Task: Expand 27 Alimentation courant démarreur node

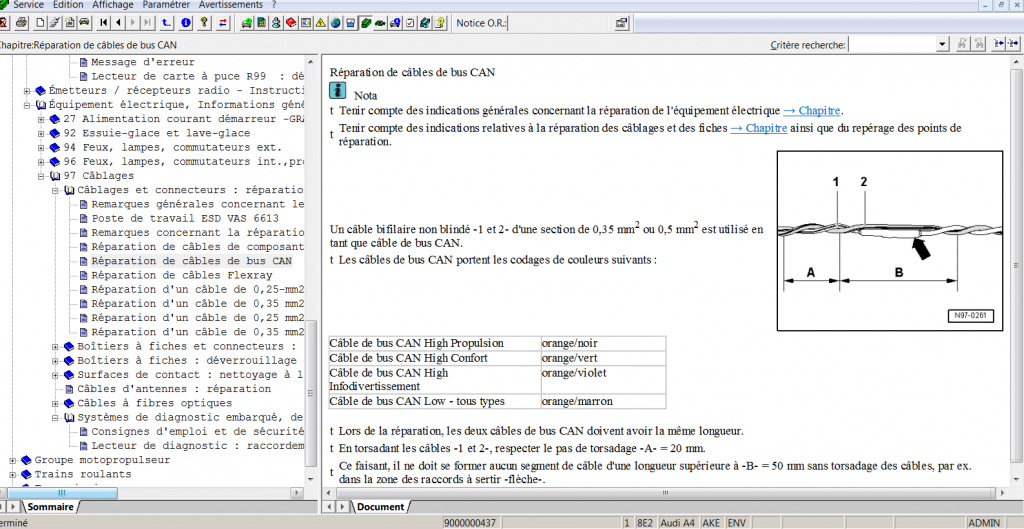Action: point(42,119)
